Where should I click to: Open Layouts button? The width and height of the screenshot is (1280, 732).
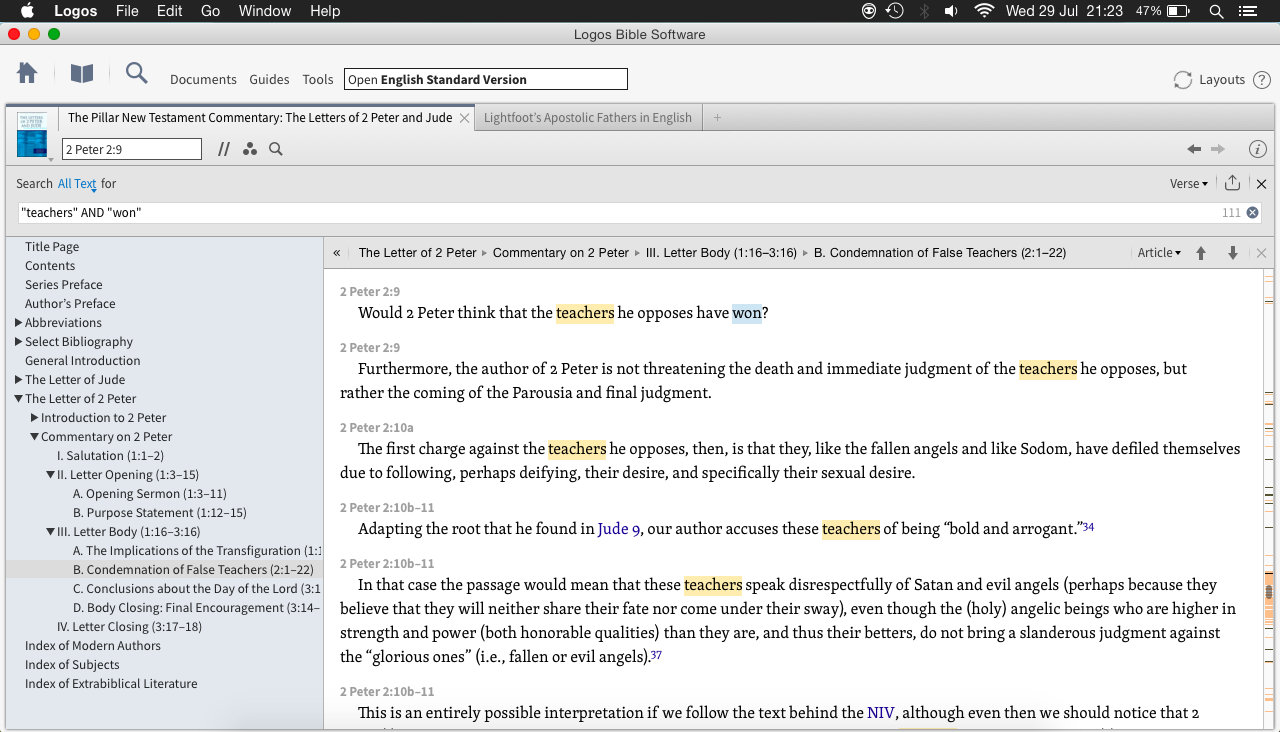pyautogui.click(x=1209, y=80)
